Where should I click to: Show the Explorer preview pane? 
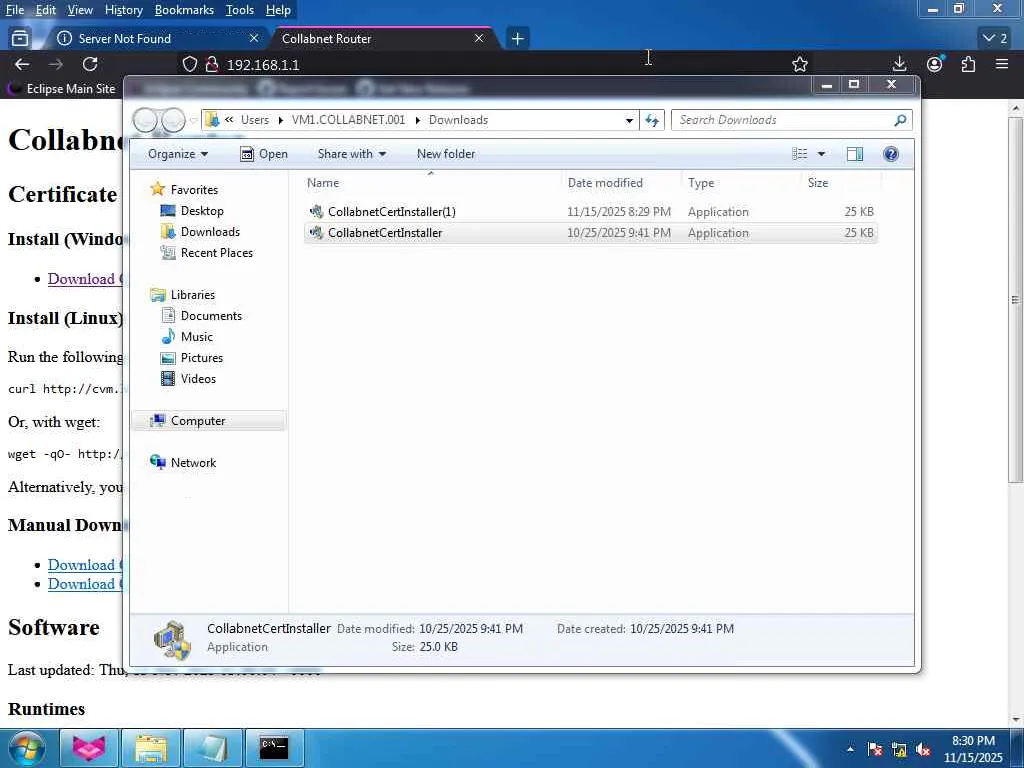click(x=854, y=154)
